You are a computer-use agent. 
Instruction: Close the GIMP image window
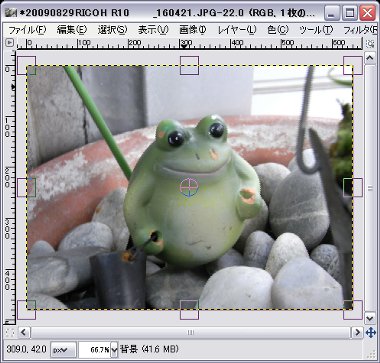coord(367,13)
